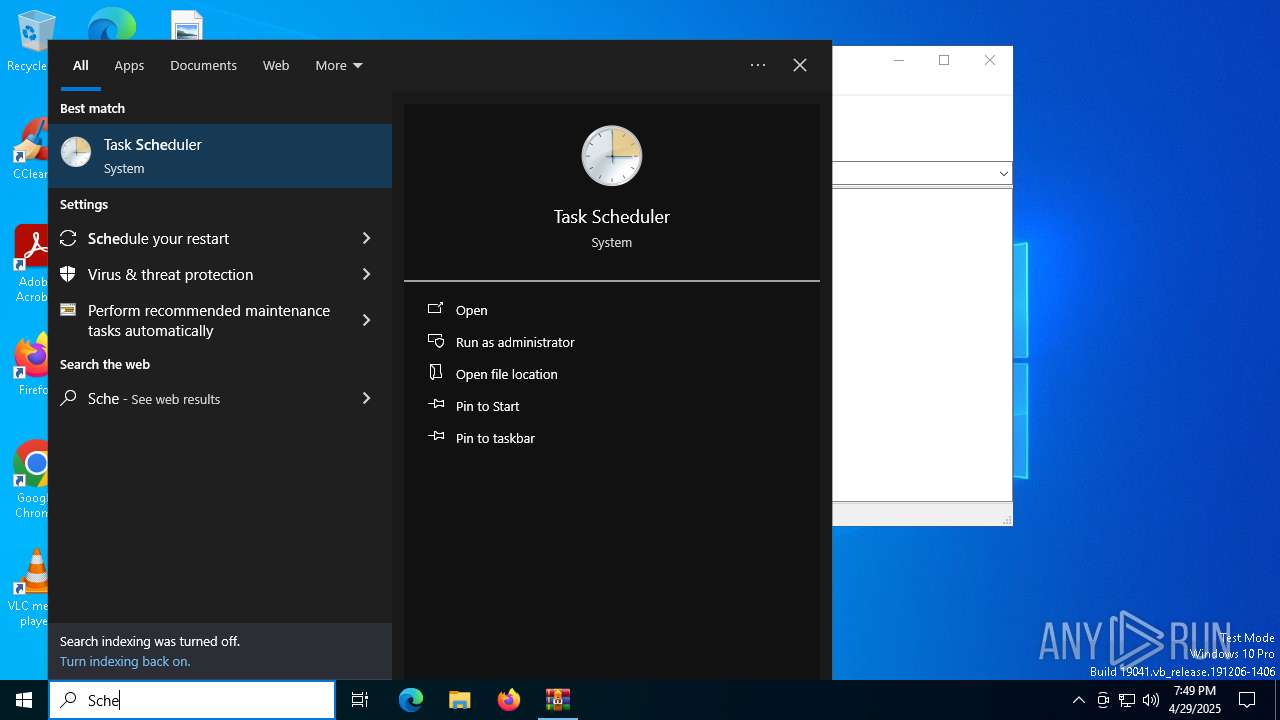The height and width of the screenshot is (720, 1280).
Task: Choose Open file location
Action: tap(506, 374)
